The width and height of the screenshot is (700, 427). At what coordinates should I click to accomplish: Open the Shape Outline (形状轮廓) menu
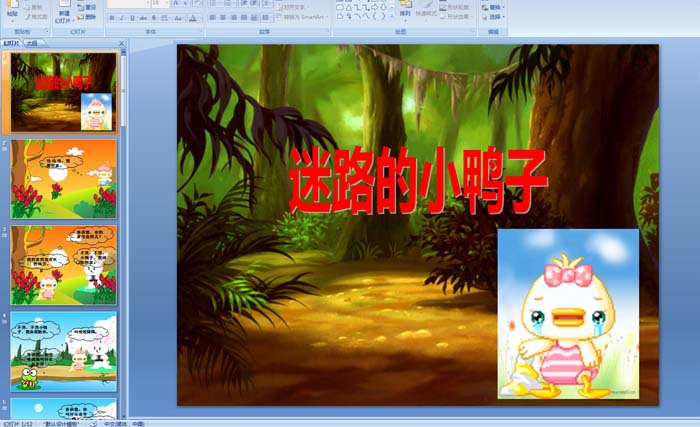[x=454, y=7]
